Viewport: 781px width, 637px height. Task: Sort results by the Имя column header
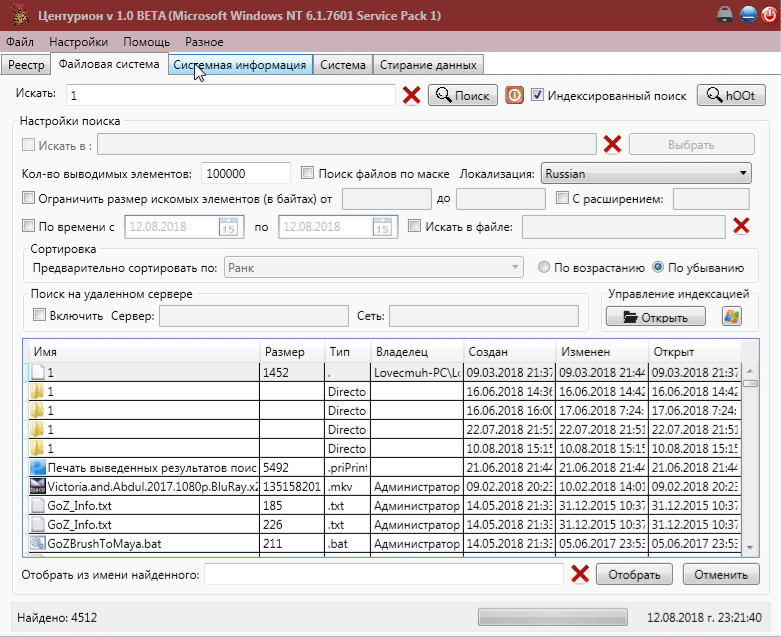click(144, 352)
